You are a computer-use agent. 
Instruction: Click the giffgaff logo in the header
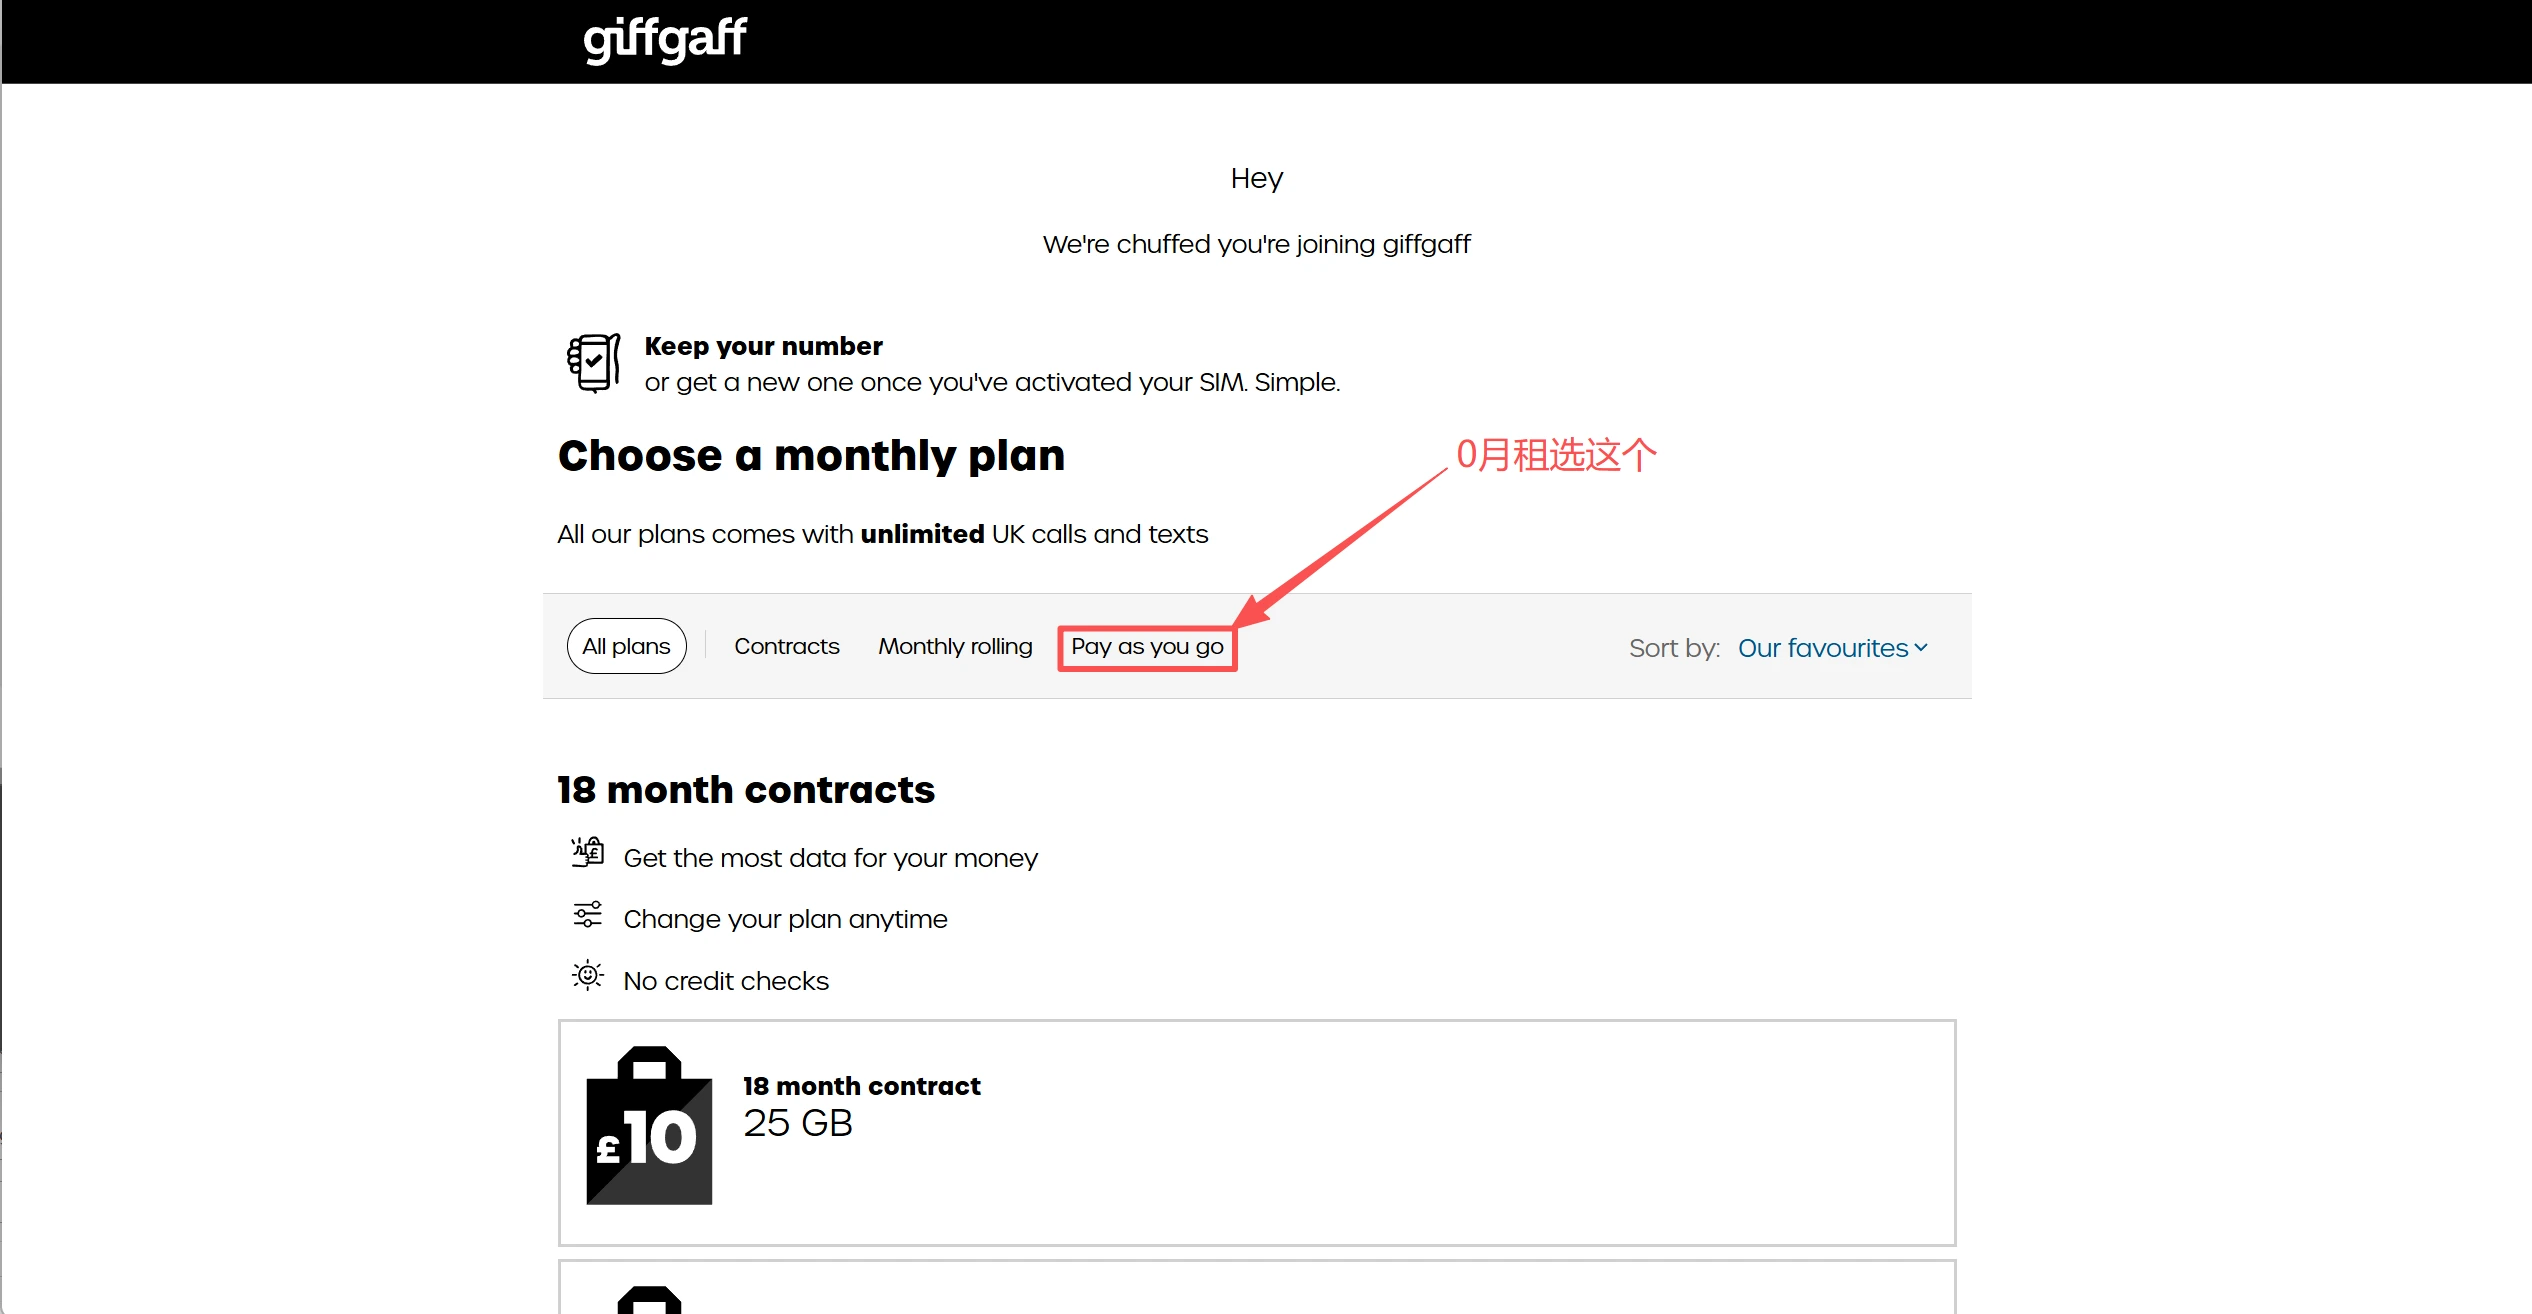(x=665, y=40)
